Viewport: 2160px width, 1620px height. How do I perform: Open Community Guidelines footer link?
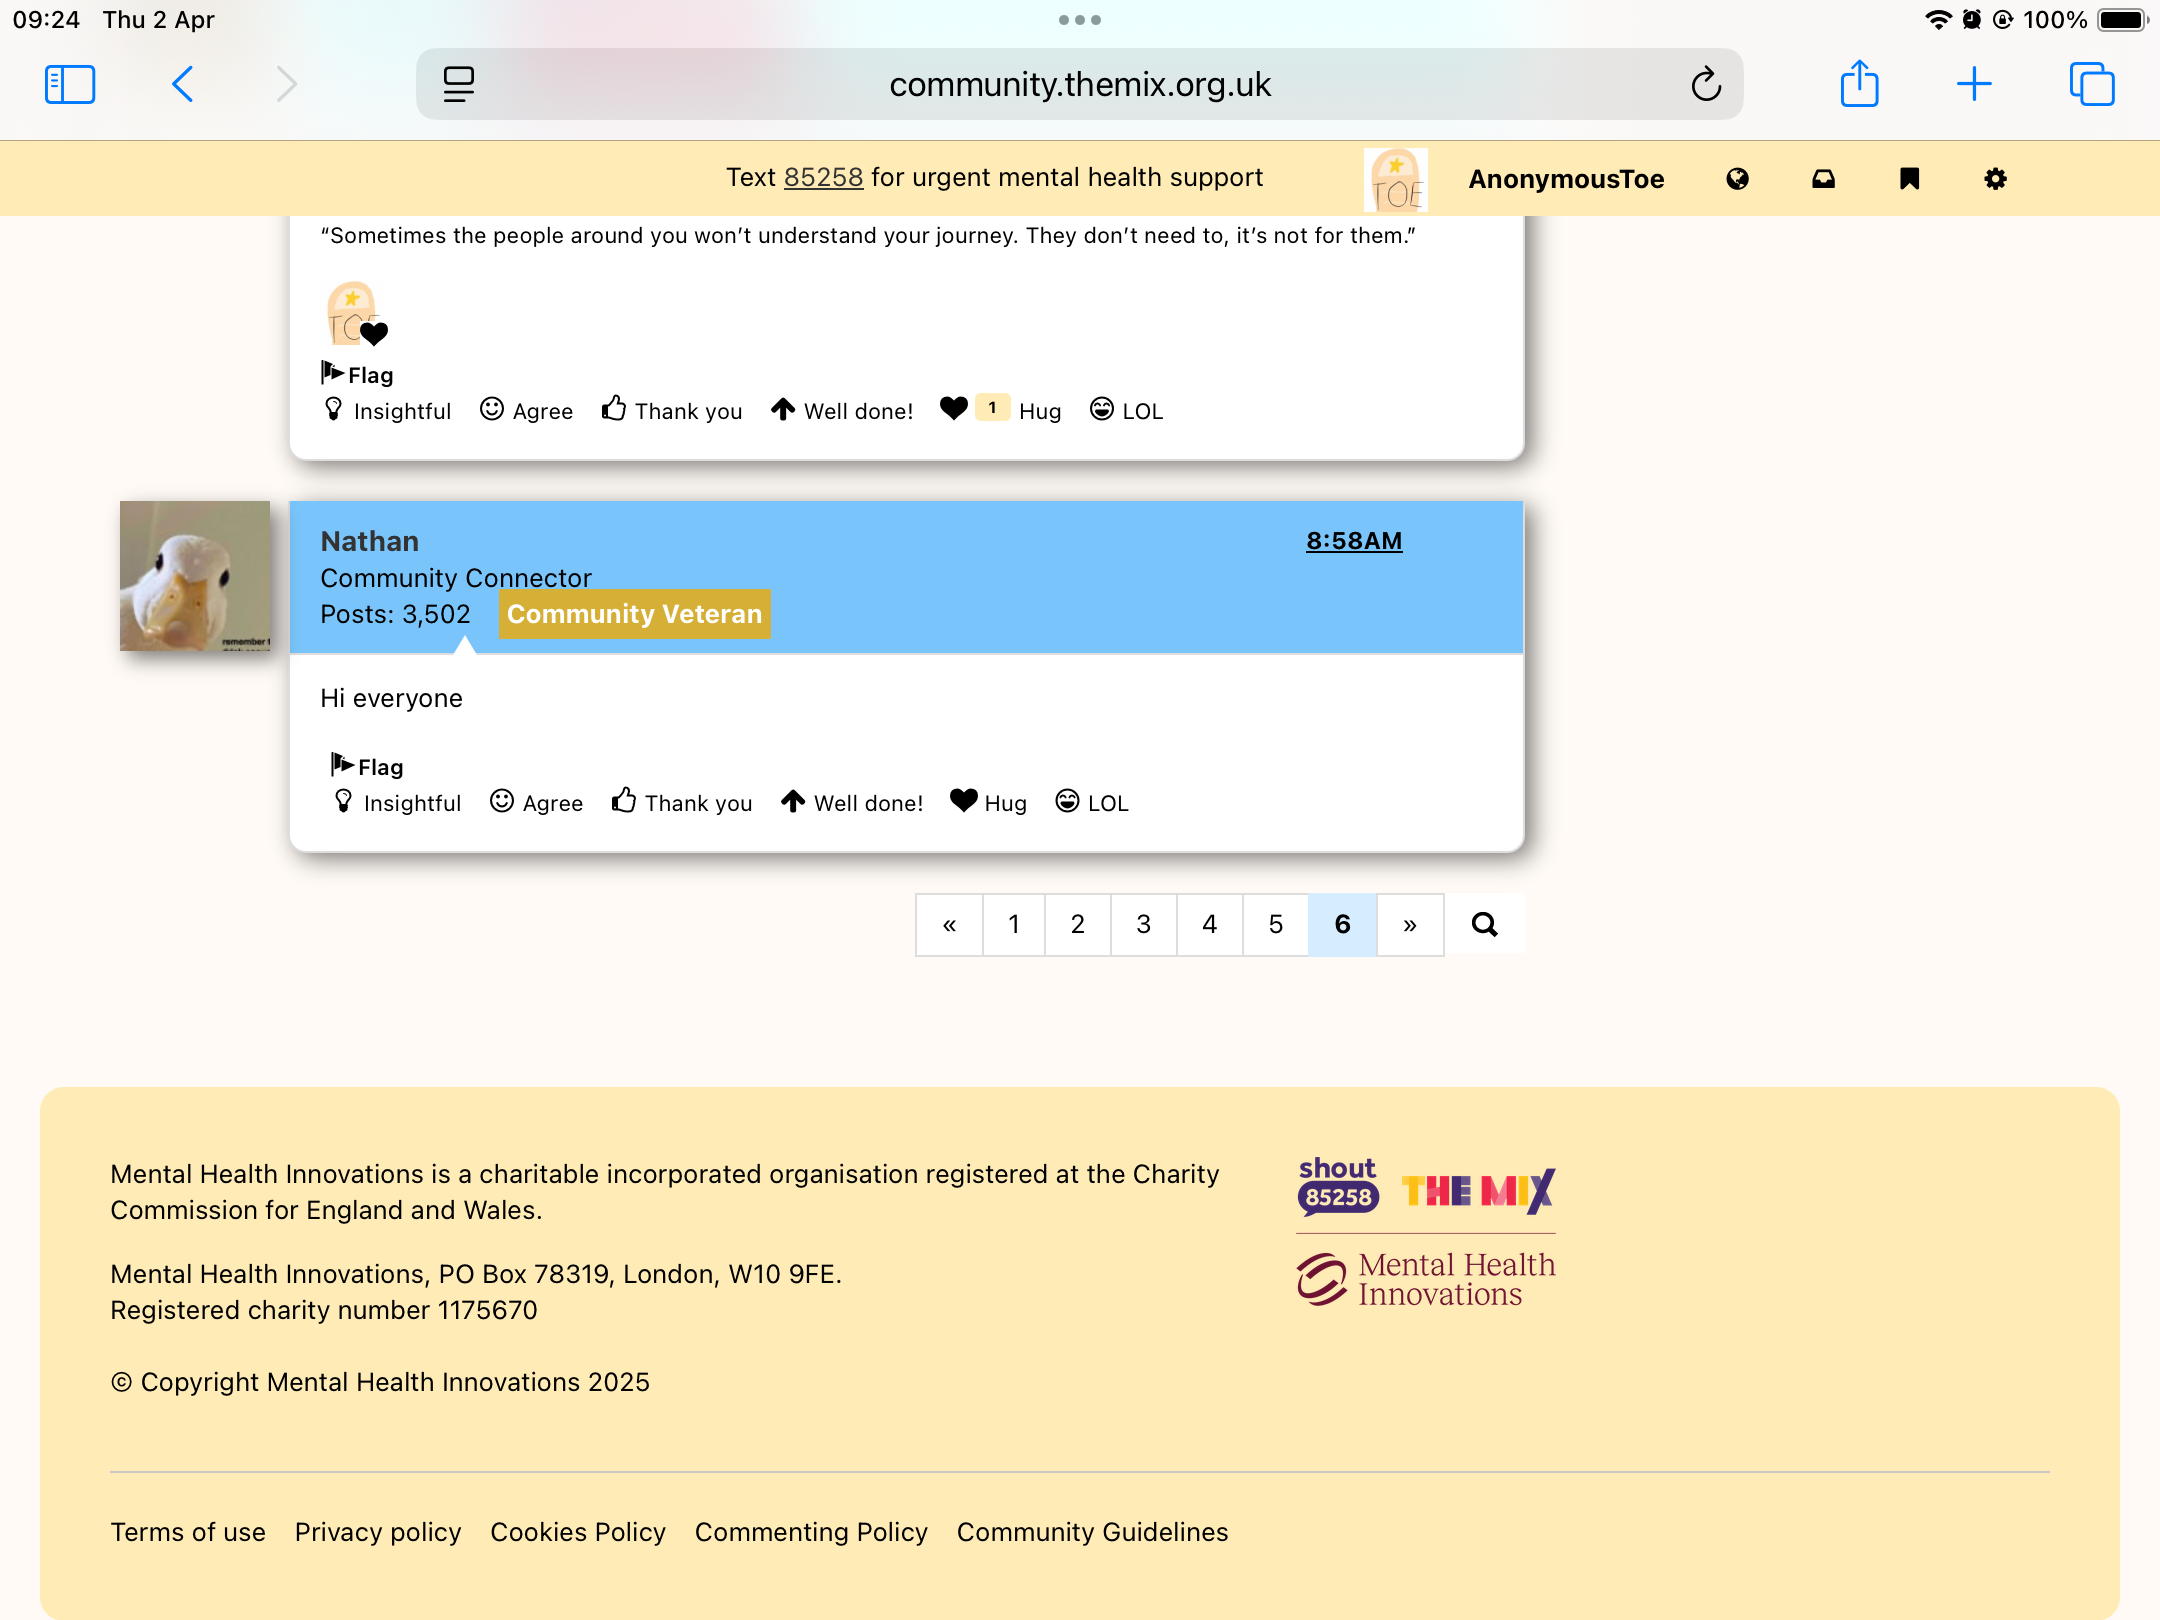click(1092, 1532)
